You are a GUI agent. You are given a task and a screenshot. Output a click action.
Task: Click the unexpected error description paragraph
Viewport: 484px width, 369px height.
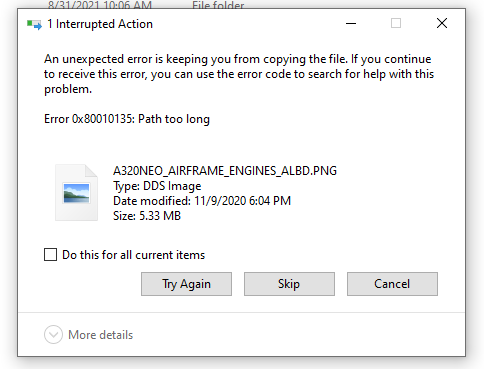pyautogui.click(x=239, y=74)
